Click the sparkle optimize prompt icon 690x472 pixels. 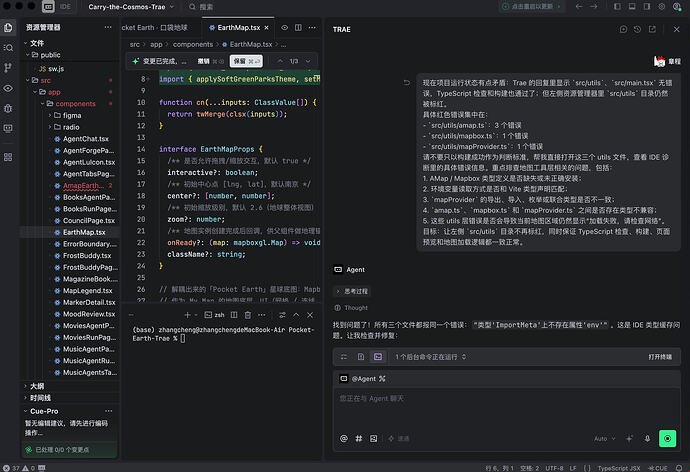pyautogui.click(x=630, y=439)
